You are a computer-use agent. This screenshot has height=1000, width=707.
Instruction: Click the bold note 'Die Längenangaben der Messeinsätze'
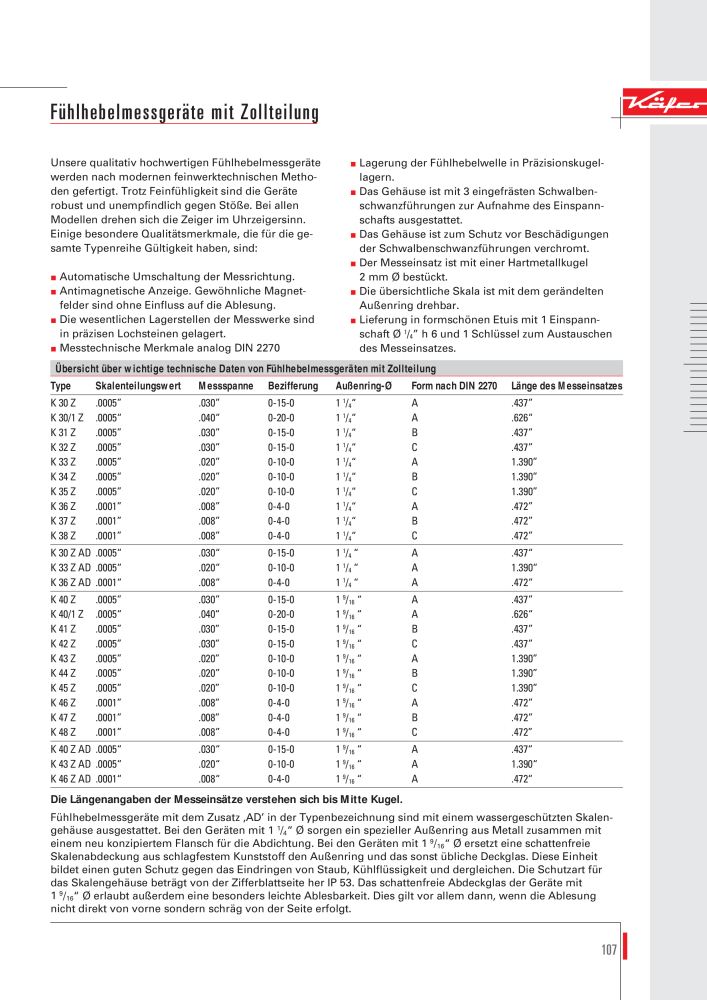coord(226,799)
